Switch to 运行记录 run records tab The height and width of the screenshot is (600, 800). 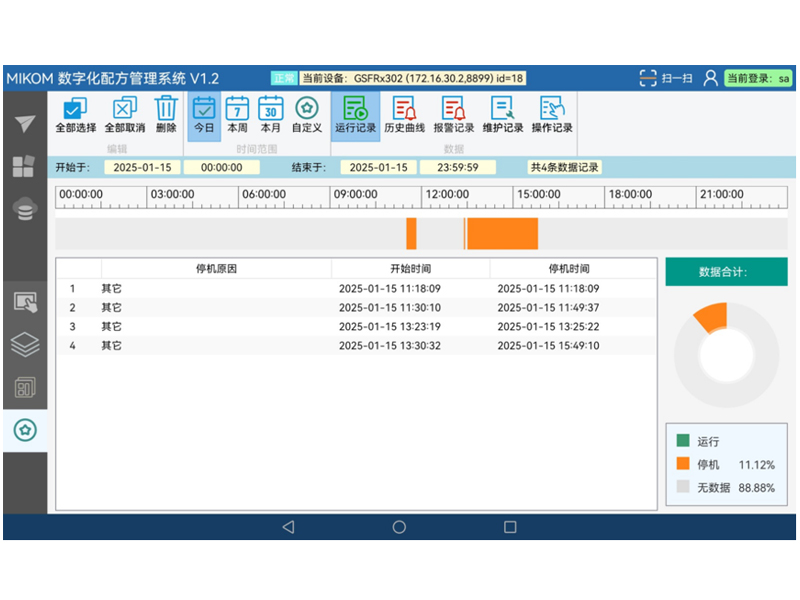tap(355, 109)
